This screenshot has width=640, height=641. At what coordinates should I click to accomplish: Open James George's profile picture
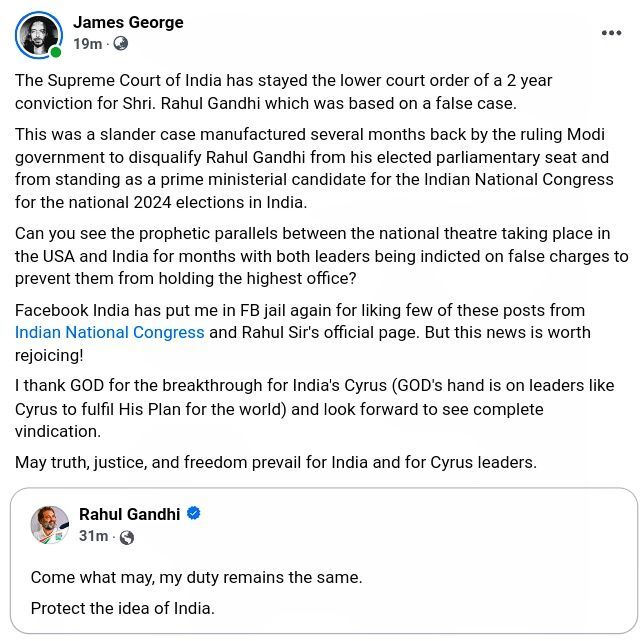coord(38,34)
